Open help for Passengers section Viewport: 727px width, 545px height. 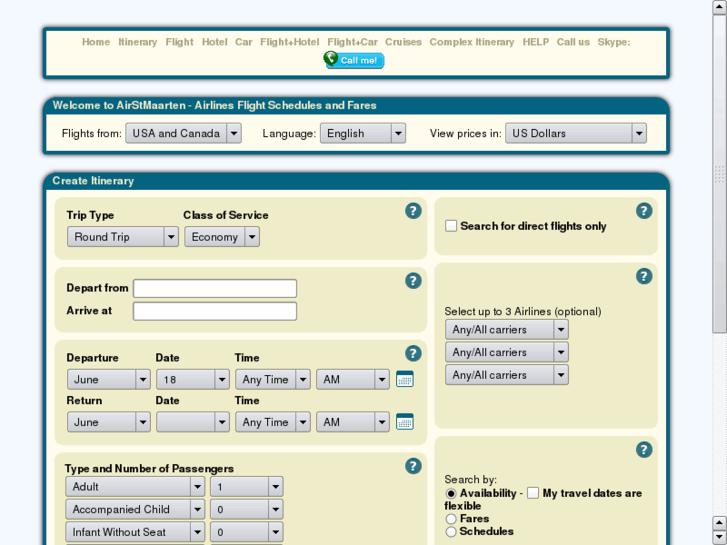pos(413,466)
